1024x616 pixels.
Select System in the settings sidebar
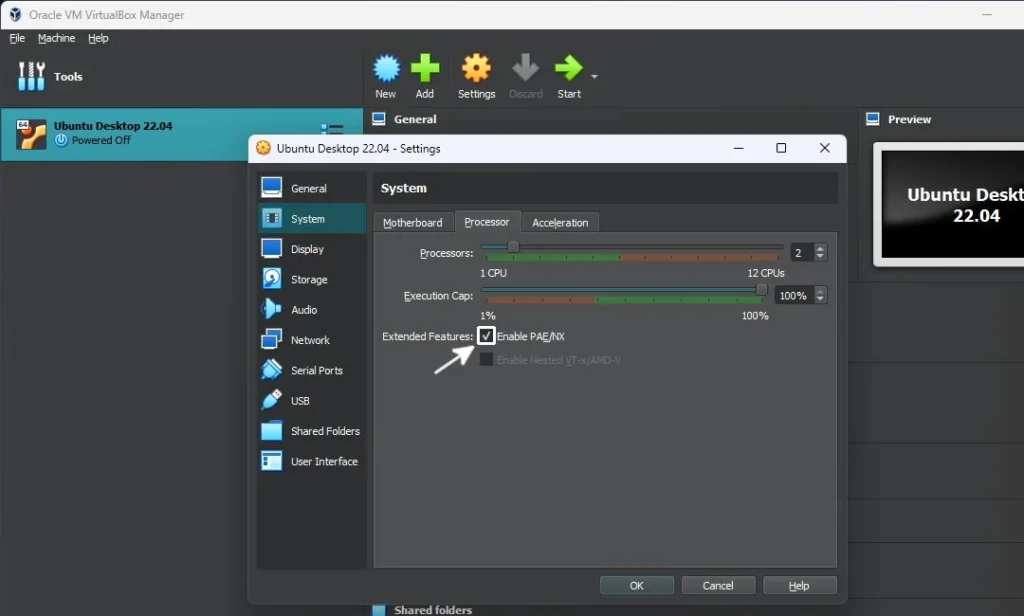coord(312,218)
